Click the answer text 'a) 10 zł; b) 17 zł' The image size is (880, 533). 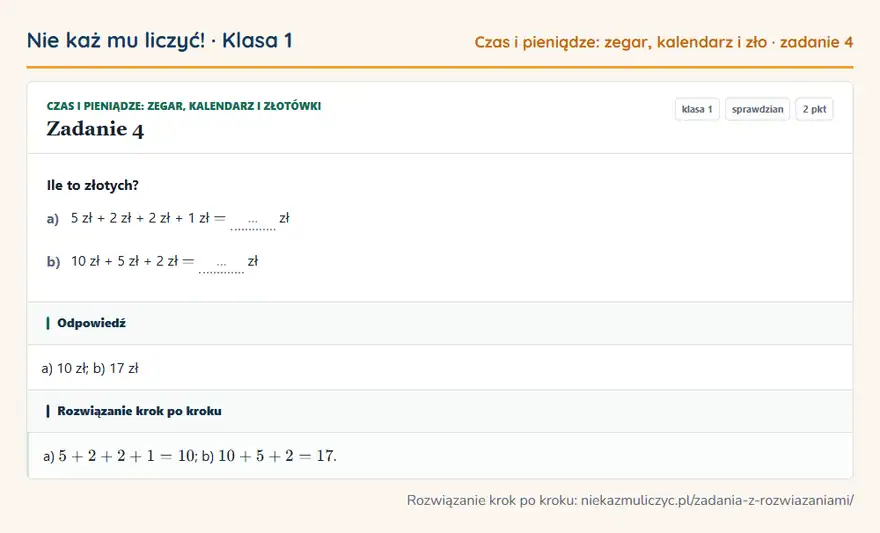point(90,369)
